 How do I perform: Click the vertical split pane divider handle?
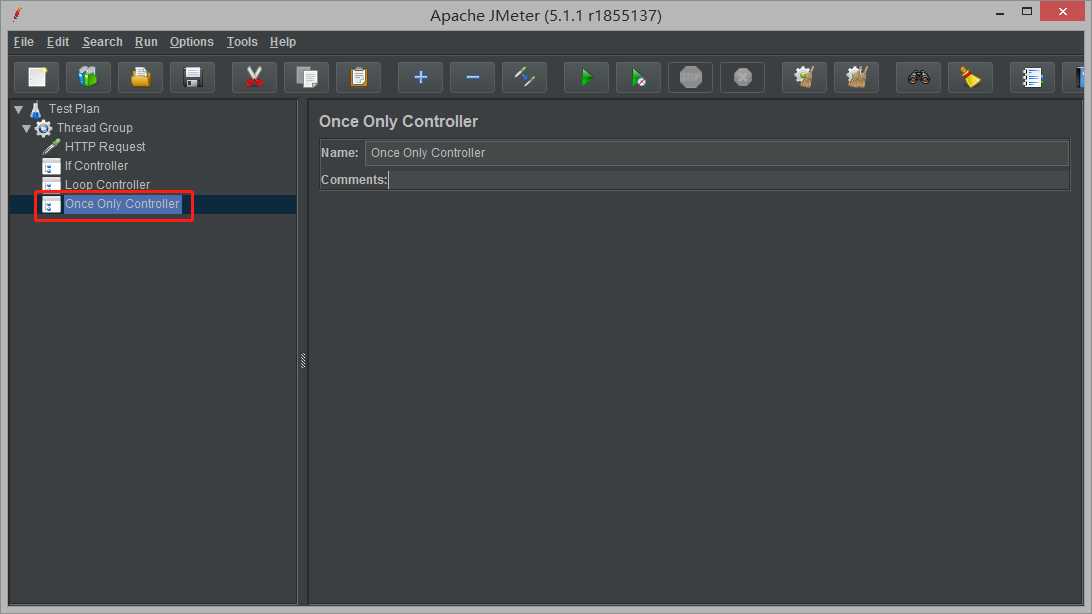pos(303,361)
